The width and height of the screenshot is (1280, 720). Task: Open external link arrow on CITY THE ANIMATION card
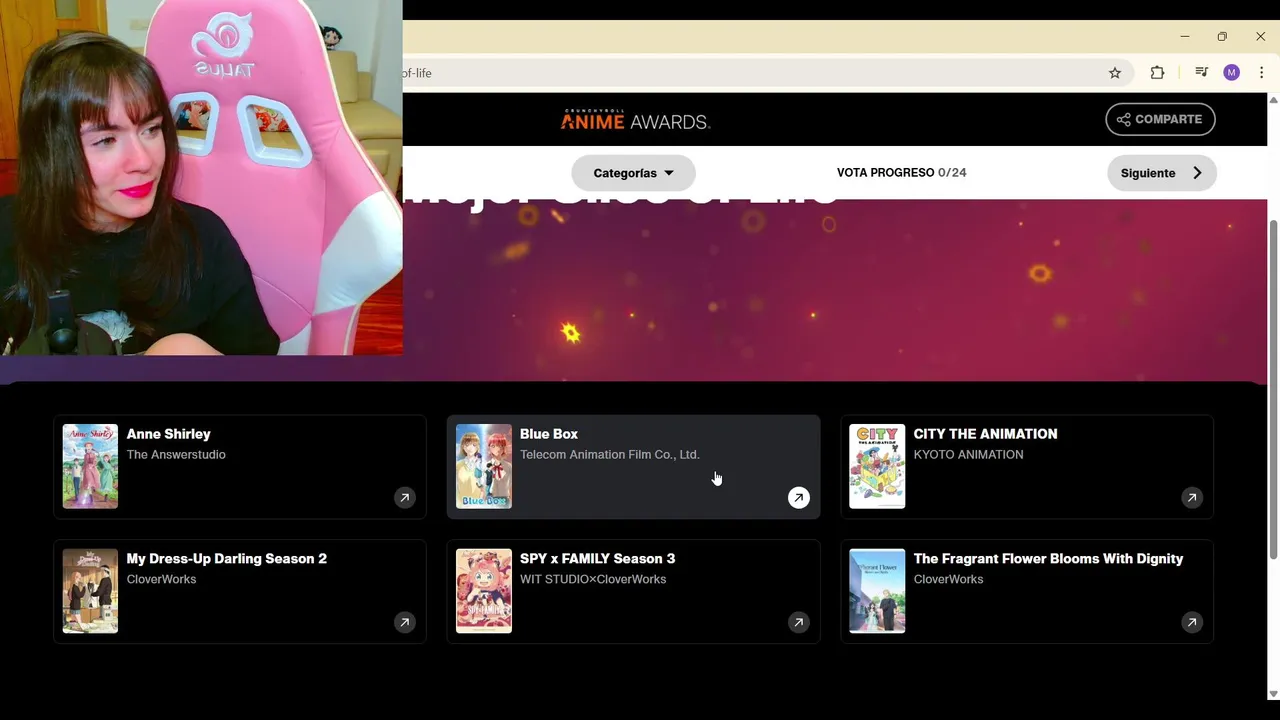pyautogui.click(x=1192, y=498)
